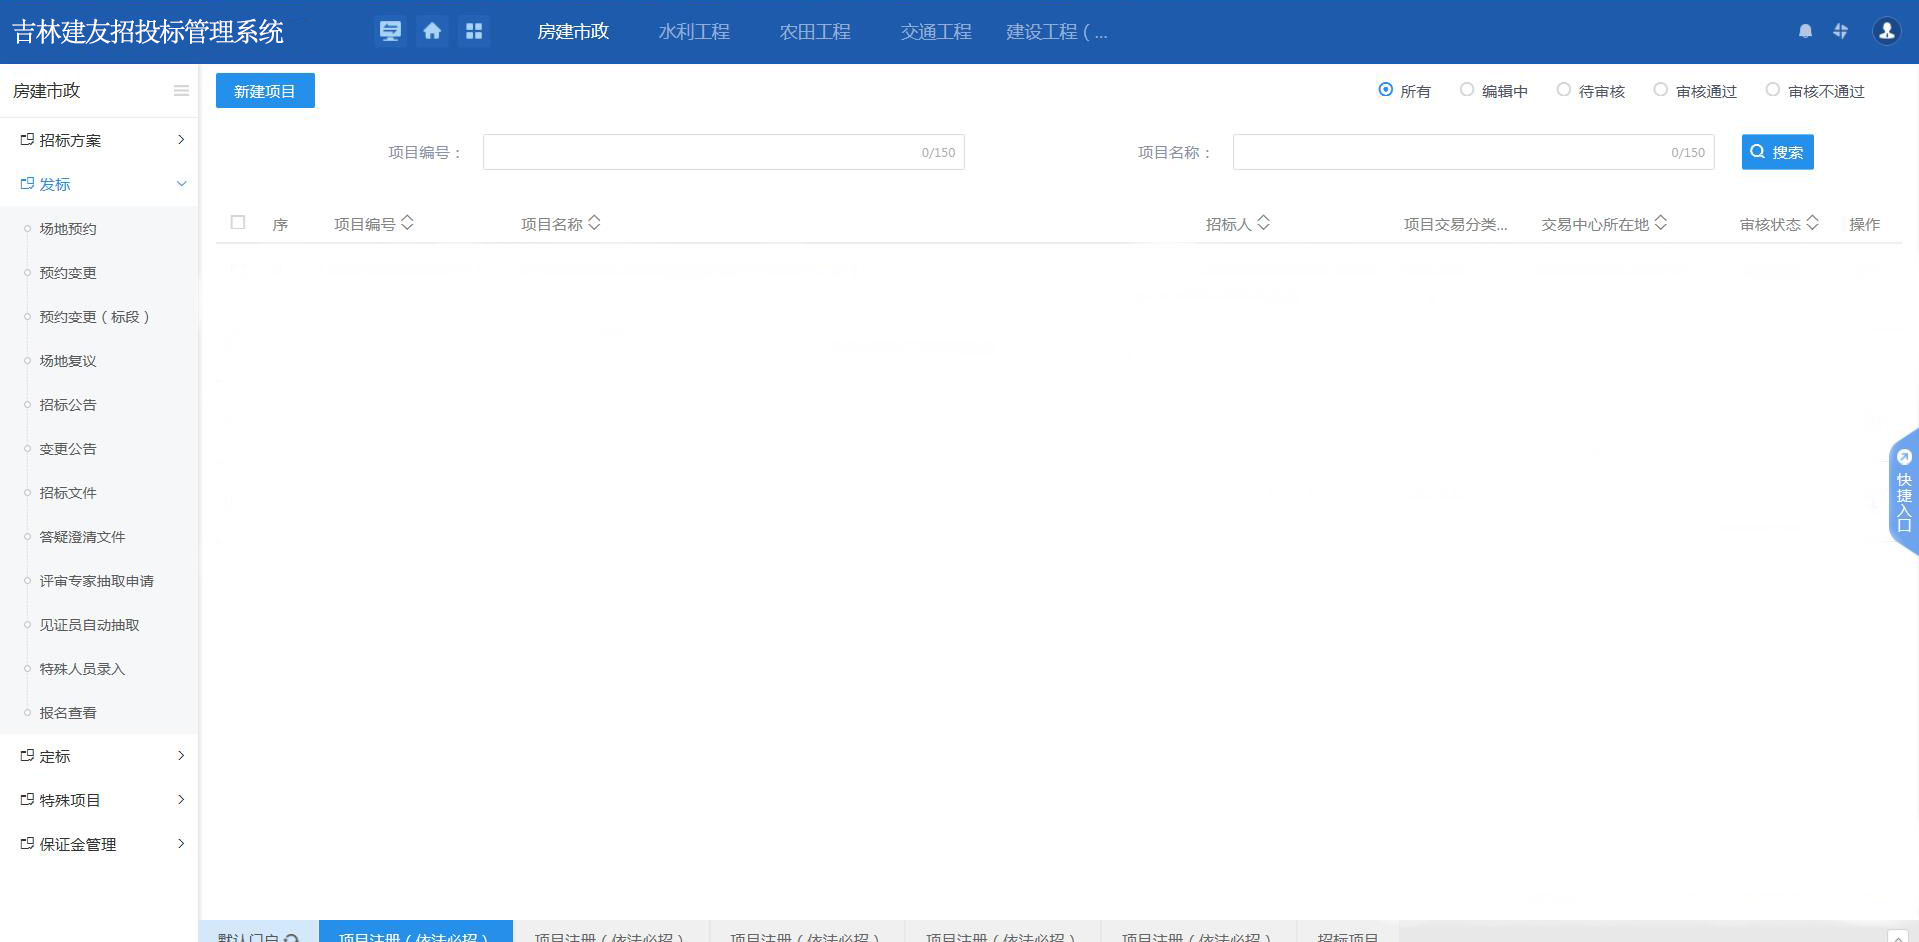The height and width of the screenshot is (942, 1919).
Task: Sort by 交易中心所在地 using its sort arrows
Action: (1660, 223)
